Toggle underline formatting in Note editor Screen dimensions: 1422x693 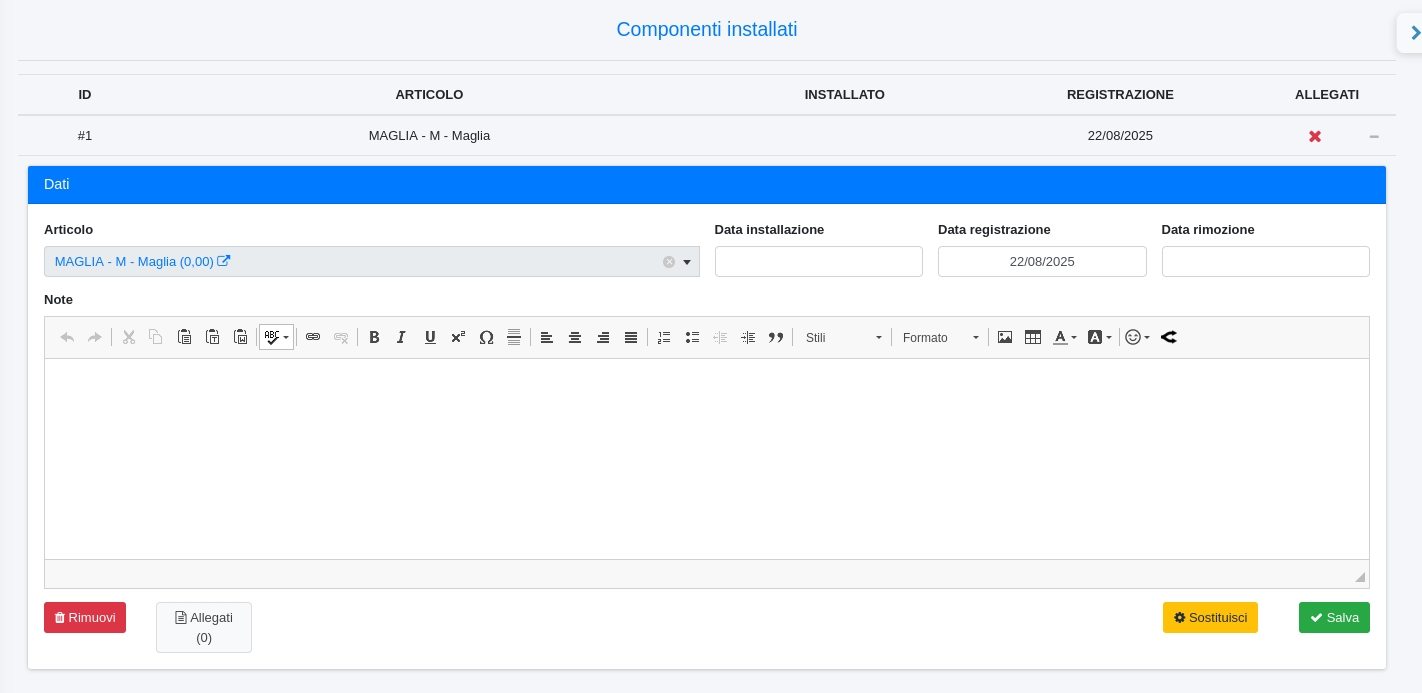tap(430, 338)
